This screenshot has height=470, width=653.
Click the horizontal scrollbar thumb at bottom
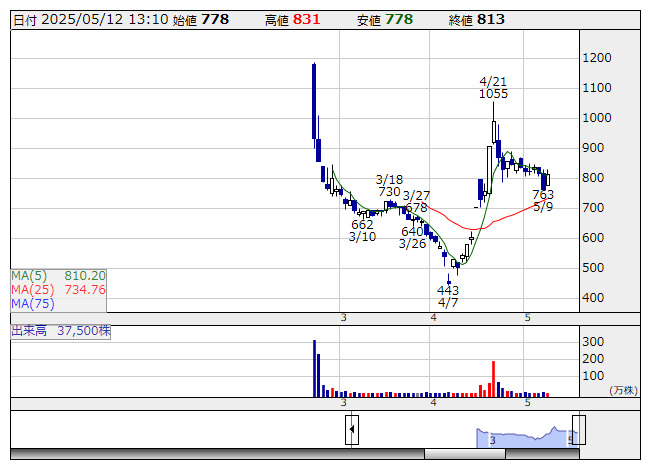click(465, 454)
